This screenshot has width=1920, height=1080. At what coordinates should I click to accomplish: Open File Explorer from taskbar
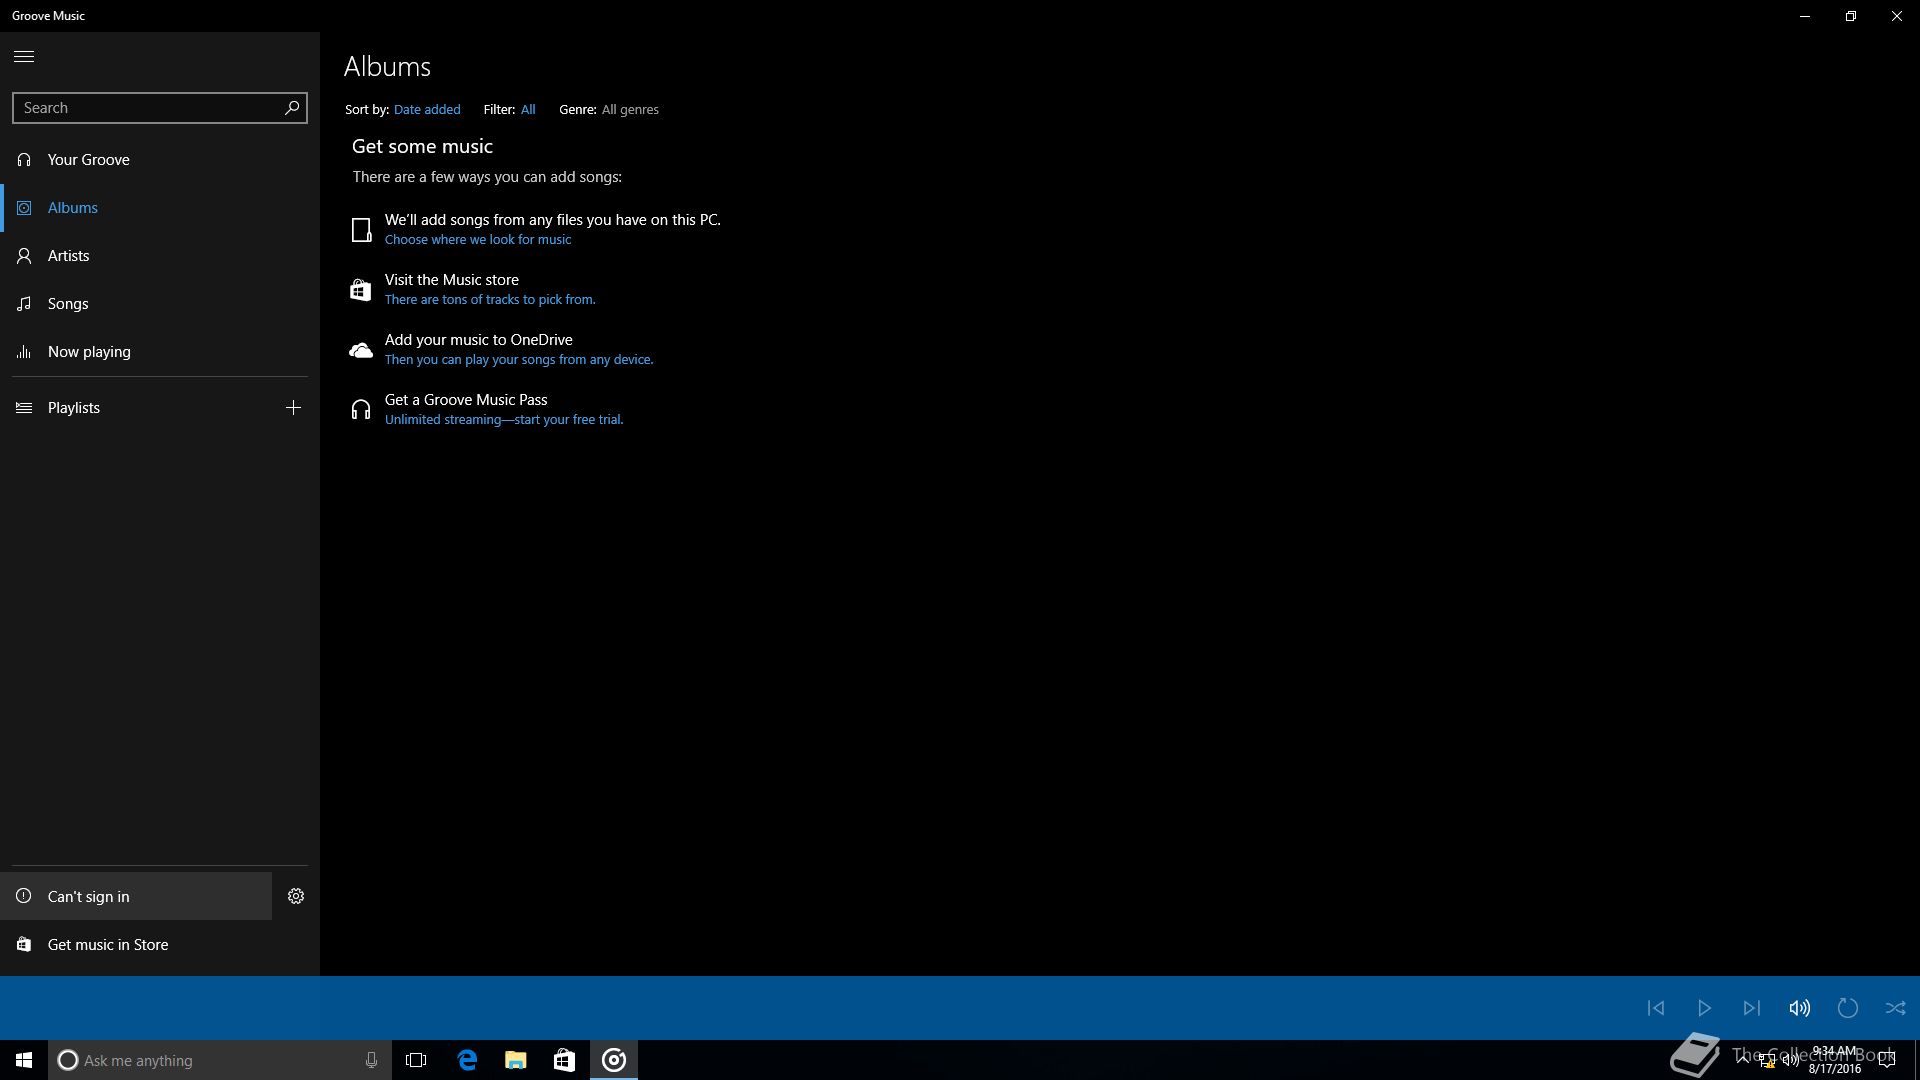515,1060
